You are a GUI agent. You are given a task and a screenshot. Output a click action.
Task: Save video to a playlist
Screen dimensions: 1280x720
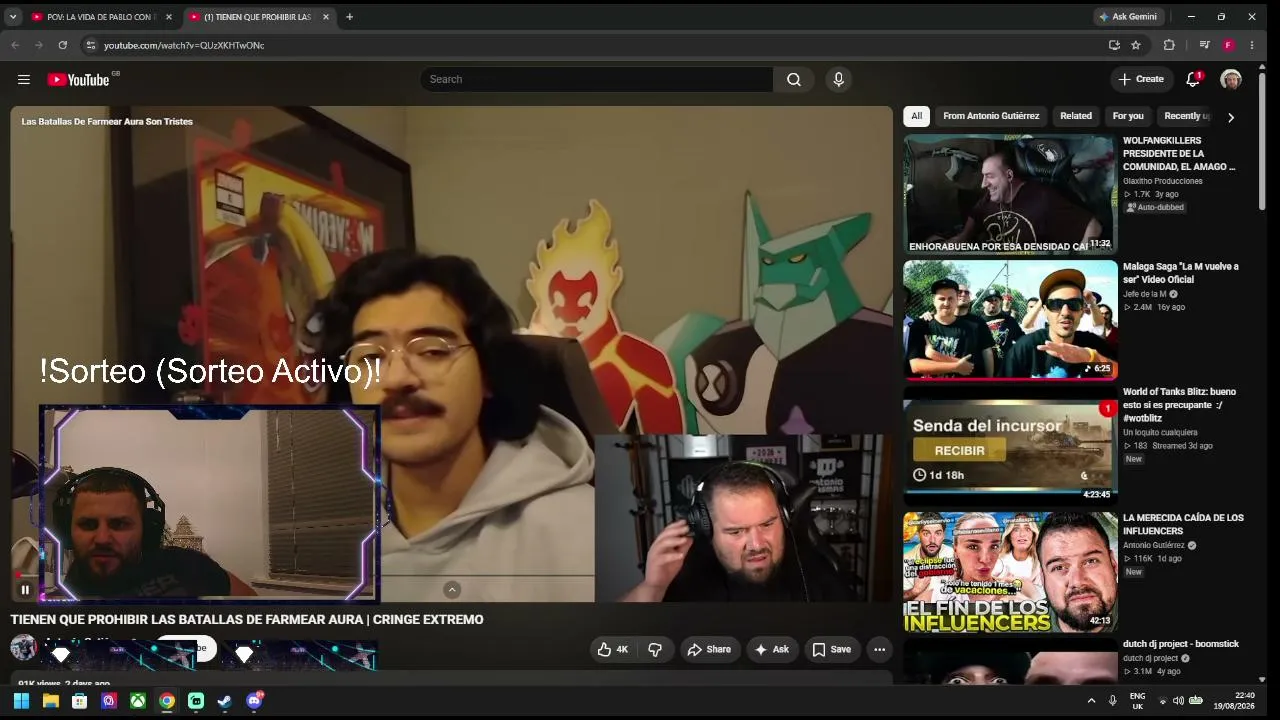[x=831, y=650]
